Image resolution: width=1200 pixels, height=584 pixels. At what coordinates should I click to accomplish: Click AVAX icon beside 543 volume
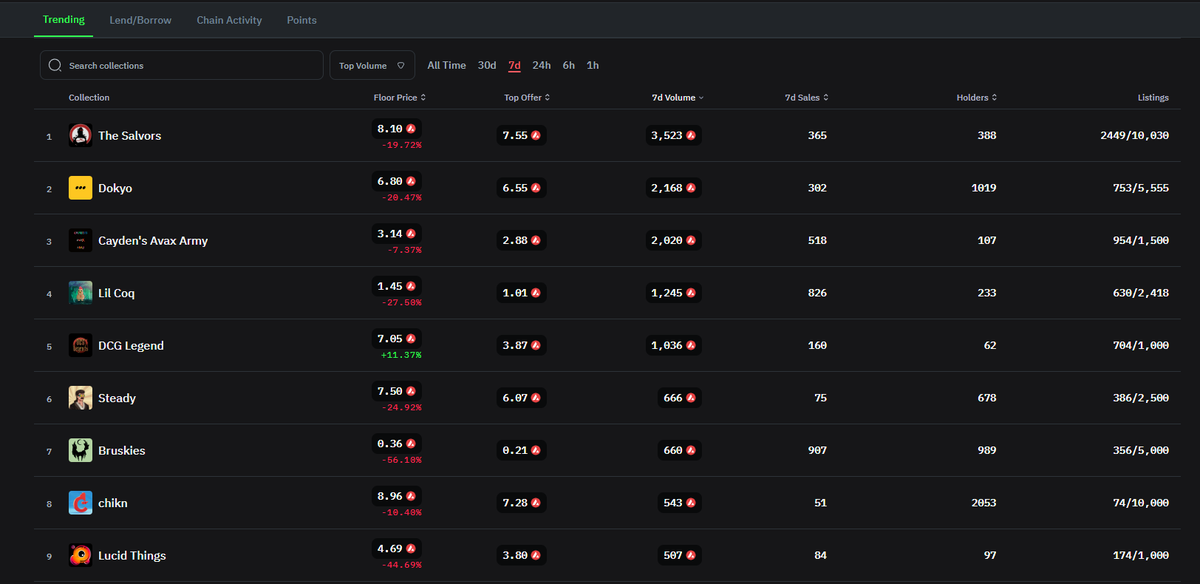[691, 503]
